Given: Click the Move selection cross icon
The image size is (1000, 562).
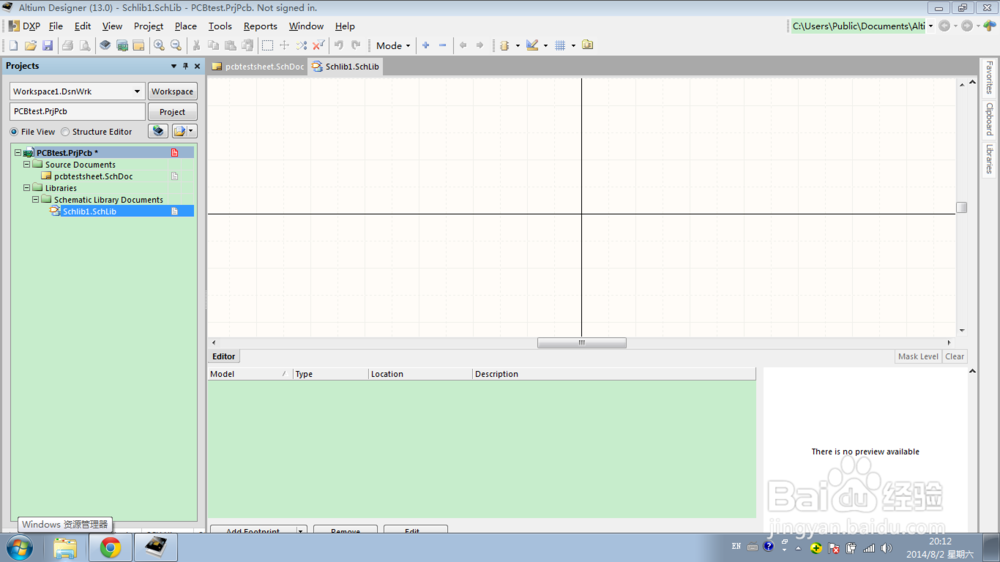Looking at the screenshot, I should click(x=284, y=45).
